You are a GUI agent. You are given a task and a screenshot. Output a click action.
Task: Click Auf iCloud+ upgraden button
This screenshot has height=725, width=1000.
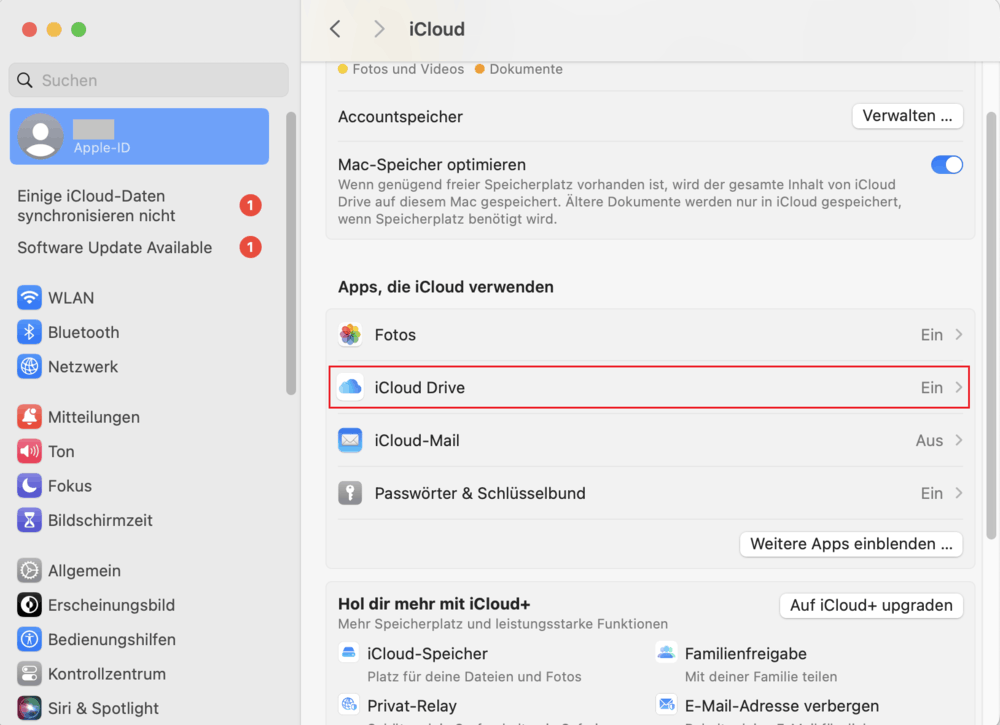pyautogui.click(x=871, y=605)
